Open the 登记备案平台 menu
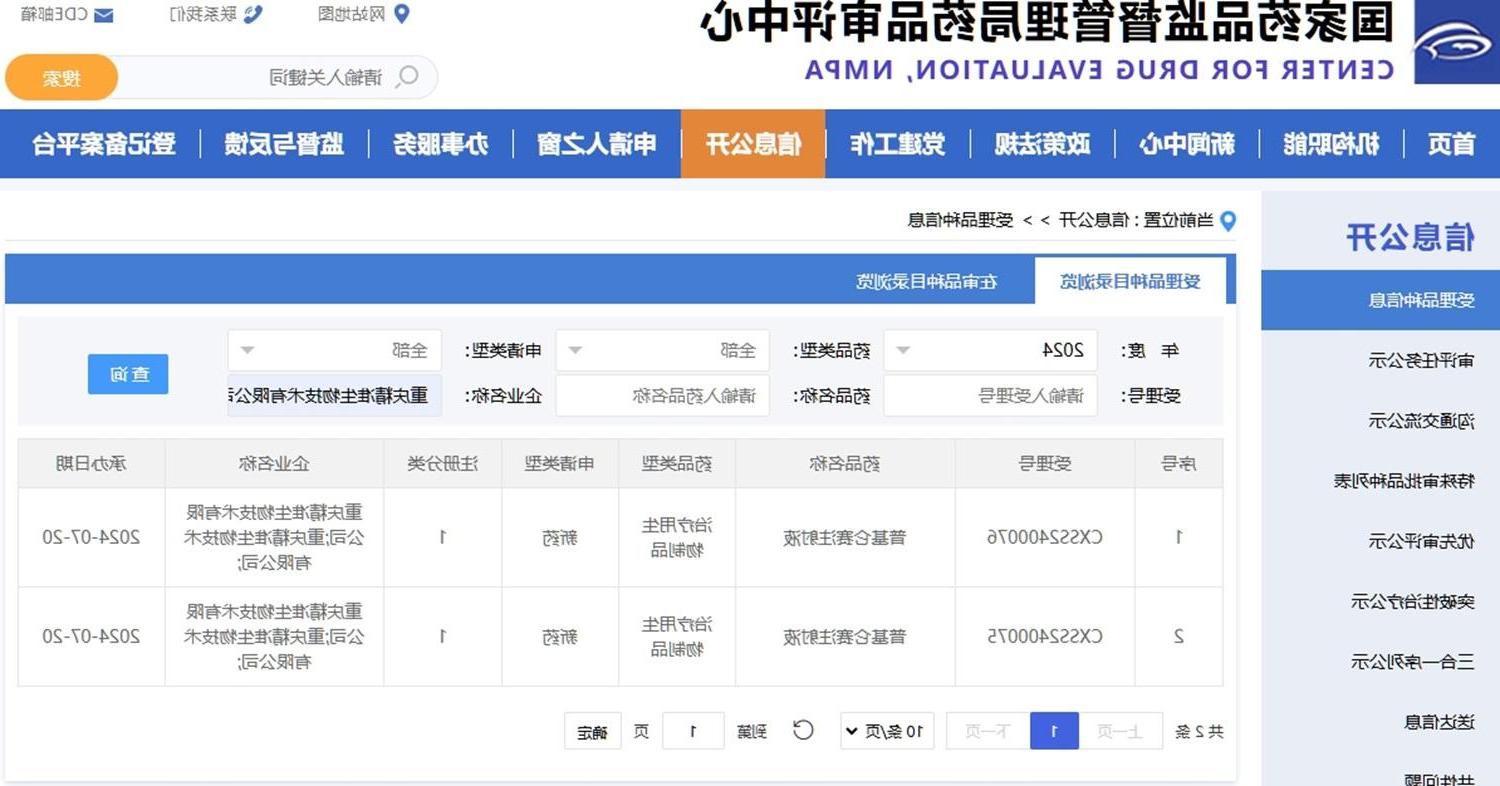This screenshot has width=1500, height=786. point(104,144)
